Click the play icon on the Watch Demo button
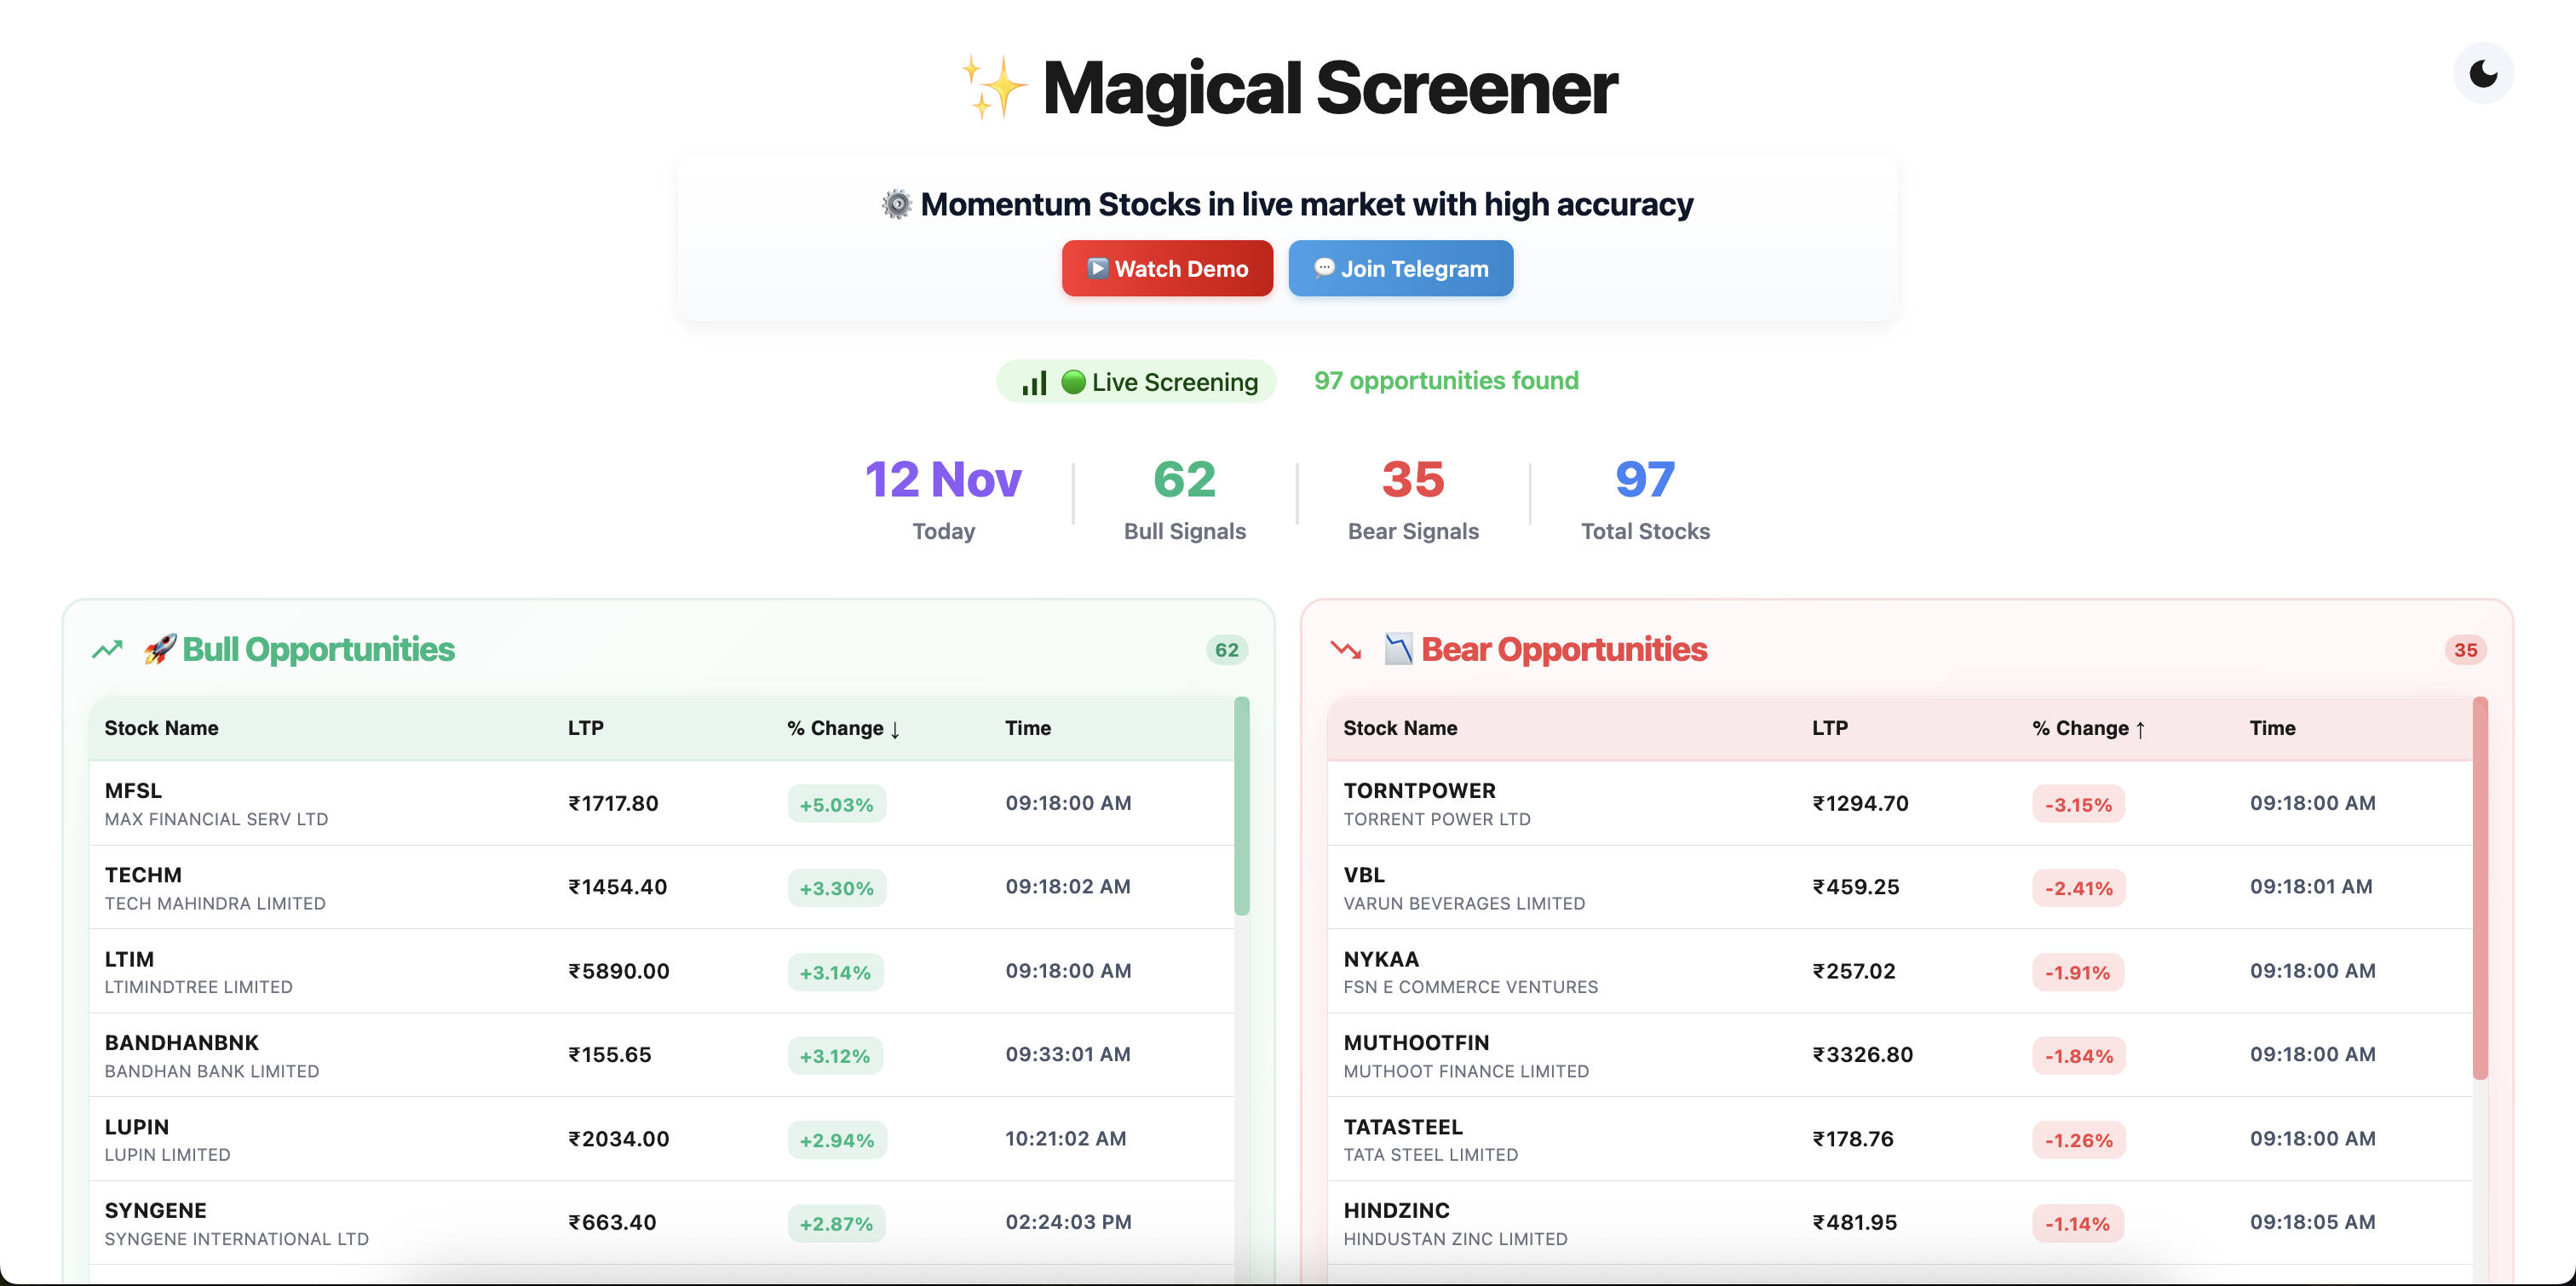The width and height of the screenshot is (2576, 1286). [x=1097, y=268]
